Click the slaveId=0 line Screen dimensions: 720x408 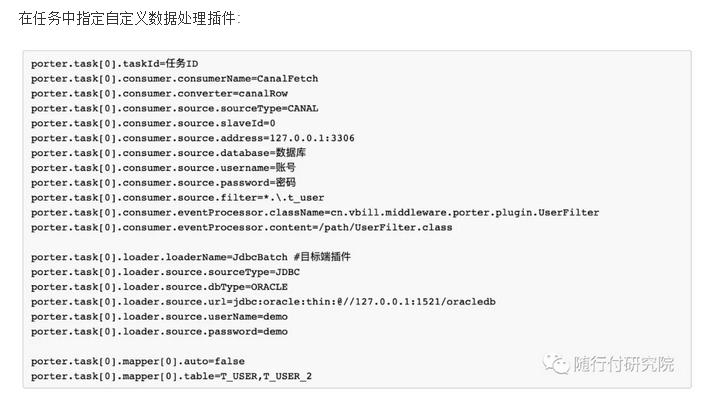153,123
